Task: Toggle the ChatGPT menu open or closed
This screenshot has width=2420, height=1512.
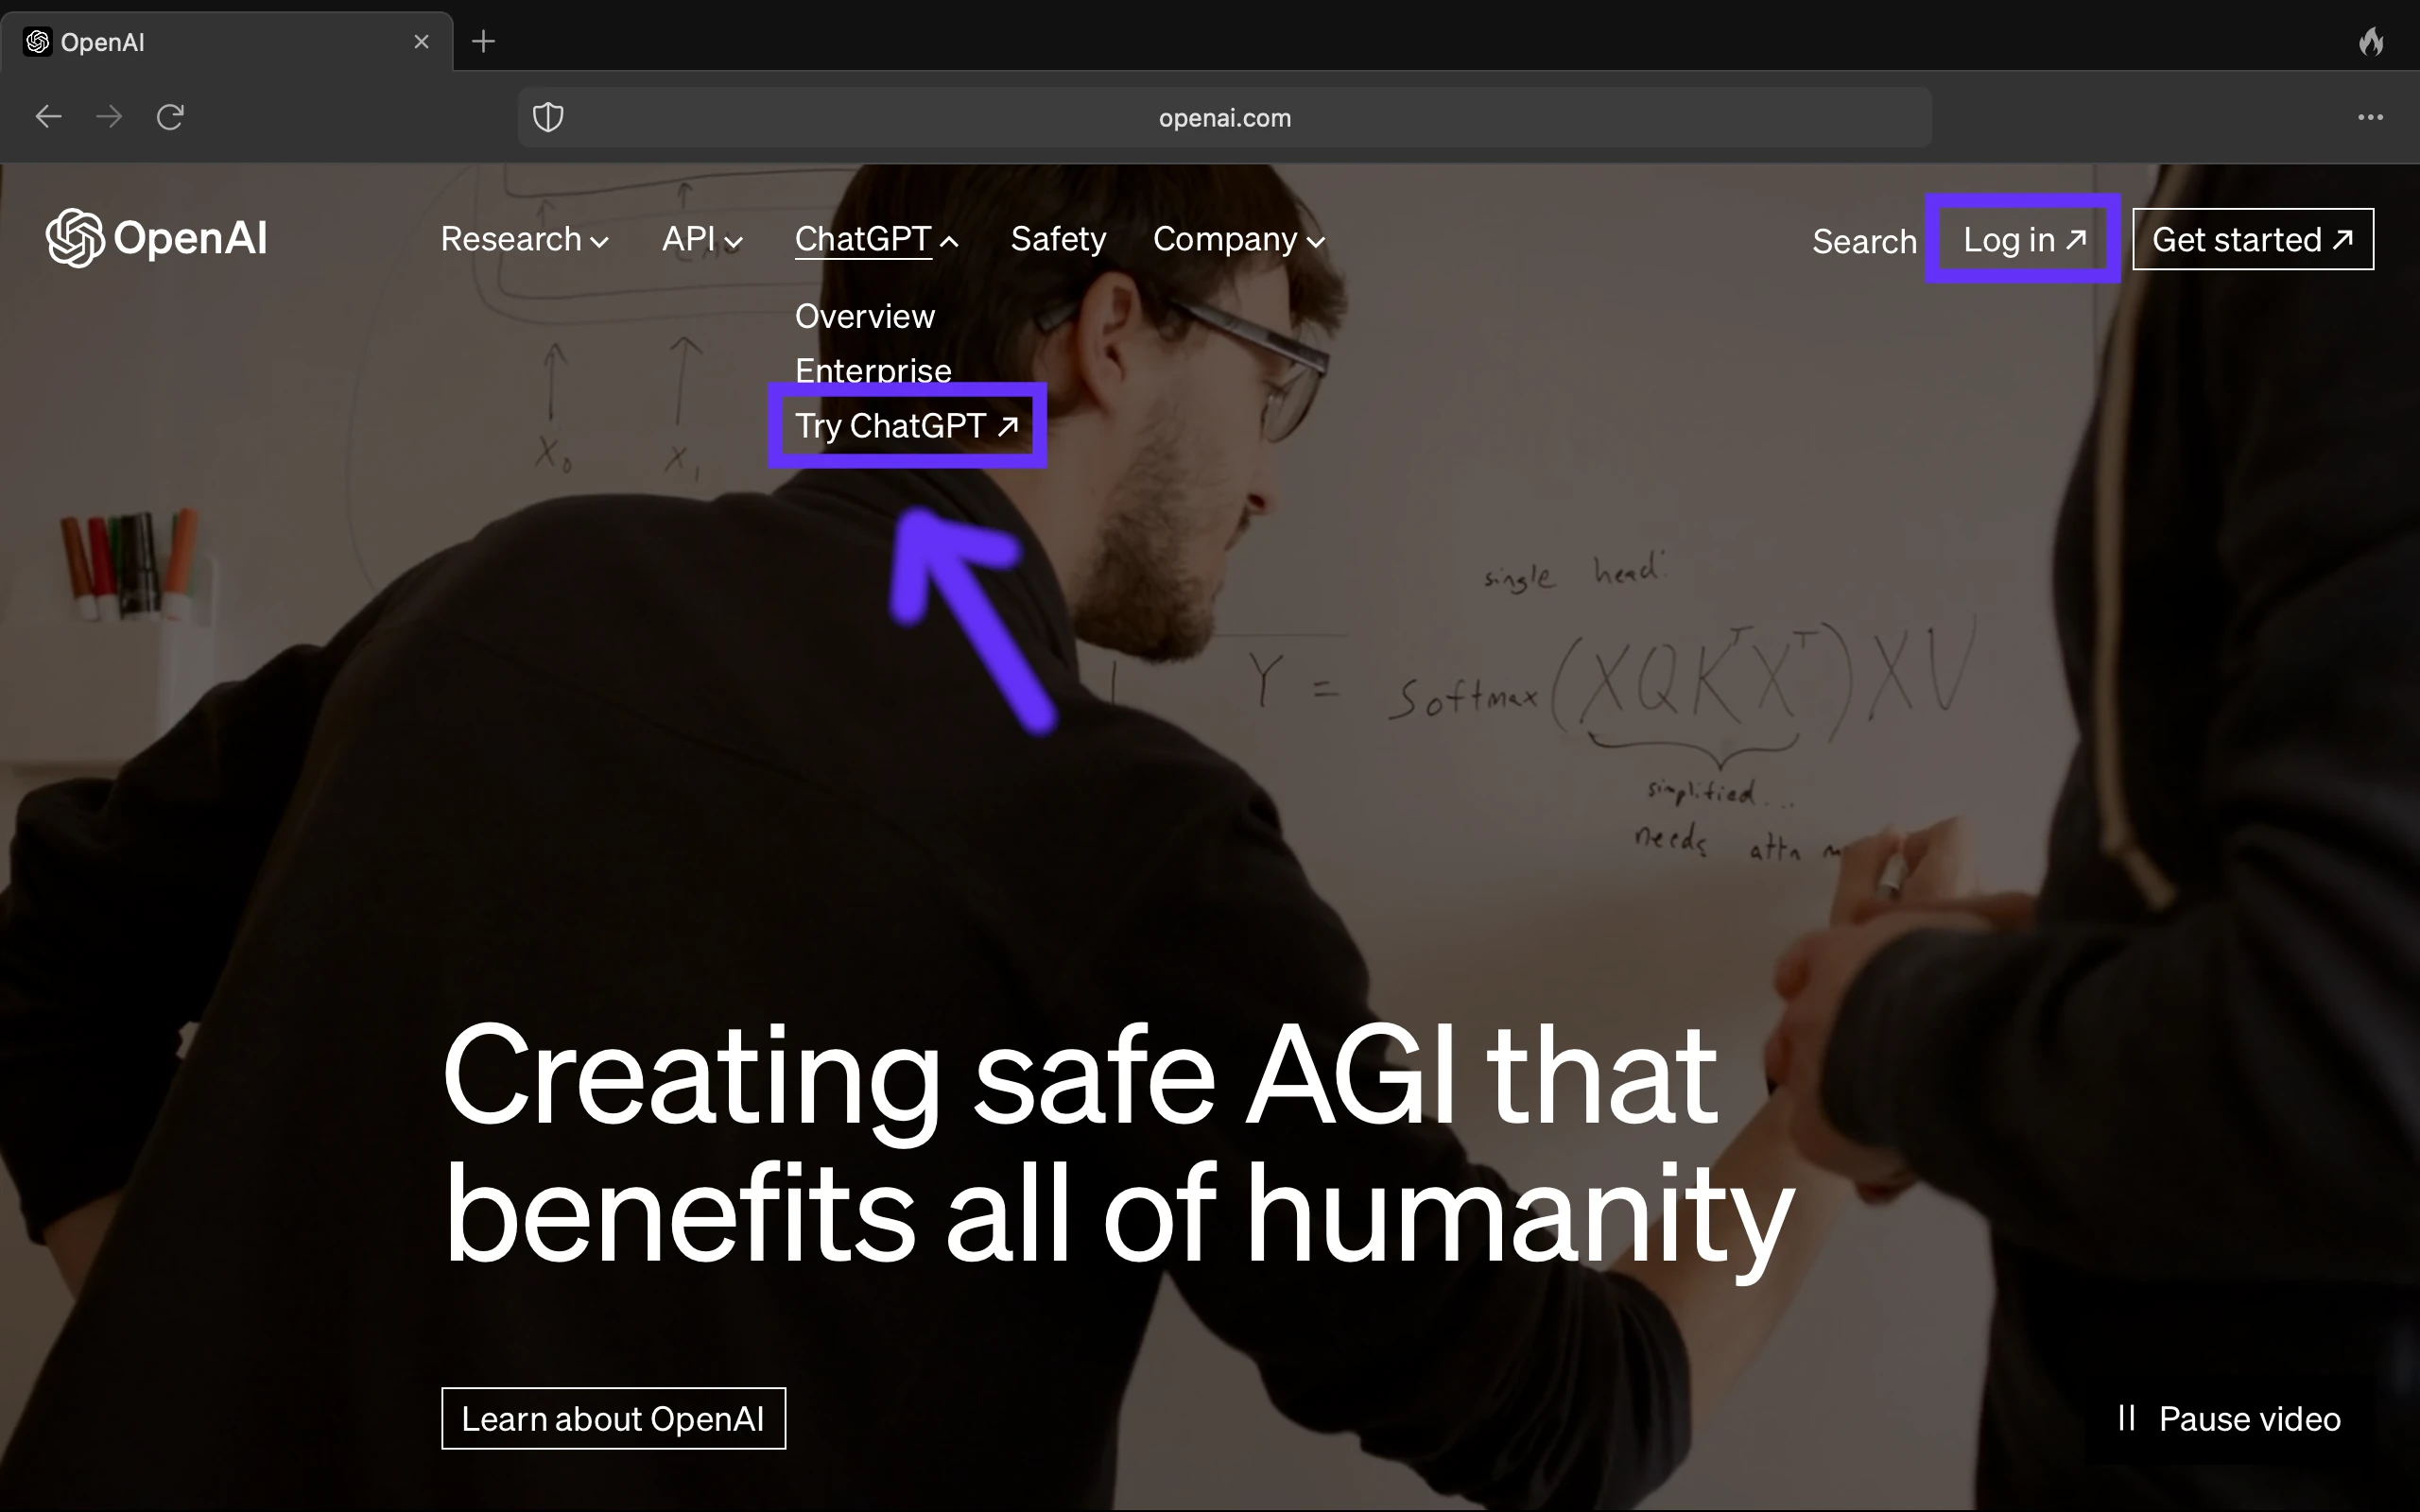Action: [x=874, y=239]
